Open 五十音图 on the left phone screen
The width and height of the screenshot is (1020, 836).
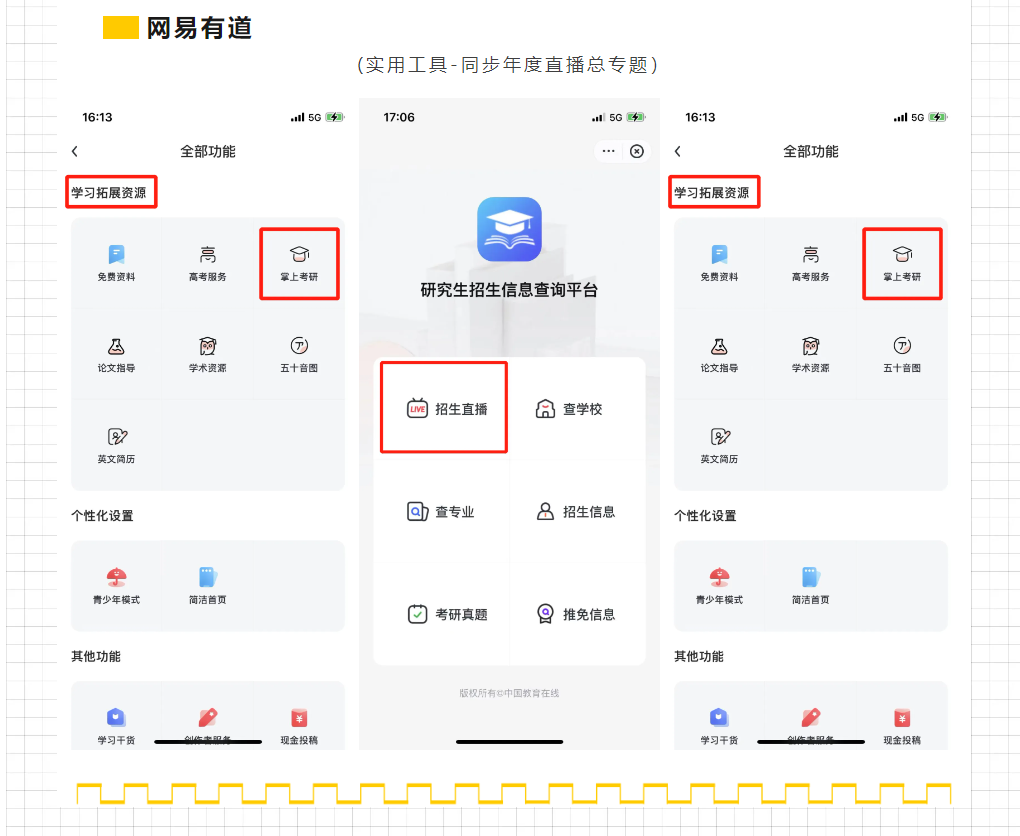click(299, 355)
